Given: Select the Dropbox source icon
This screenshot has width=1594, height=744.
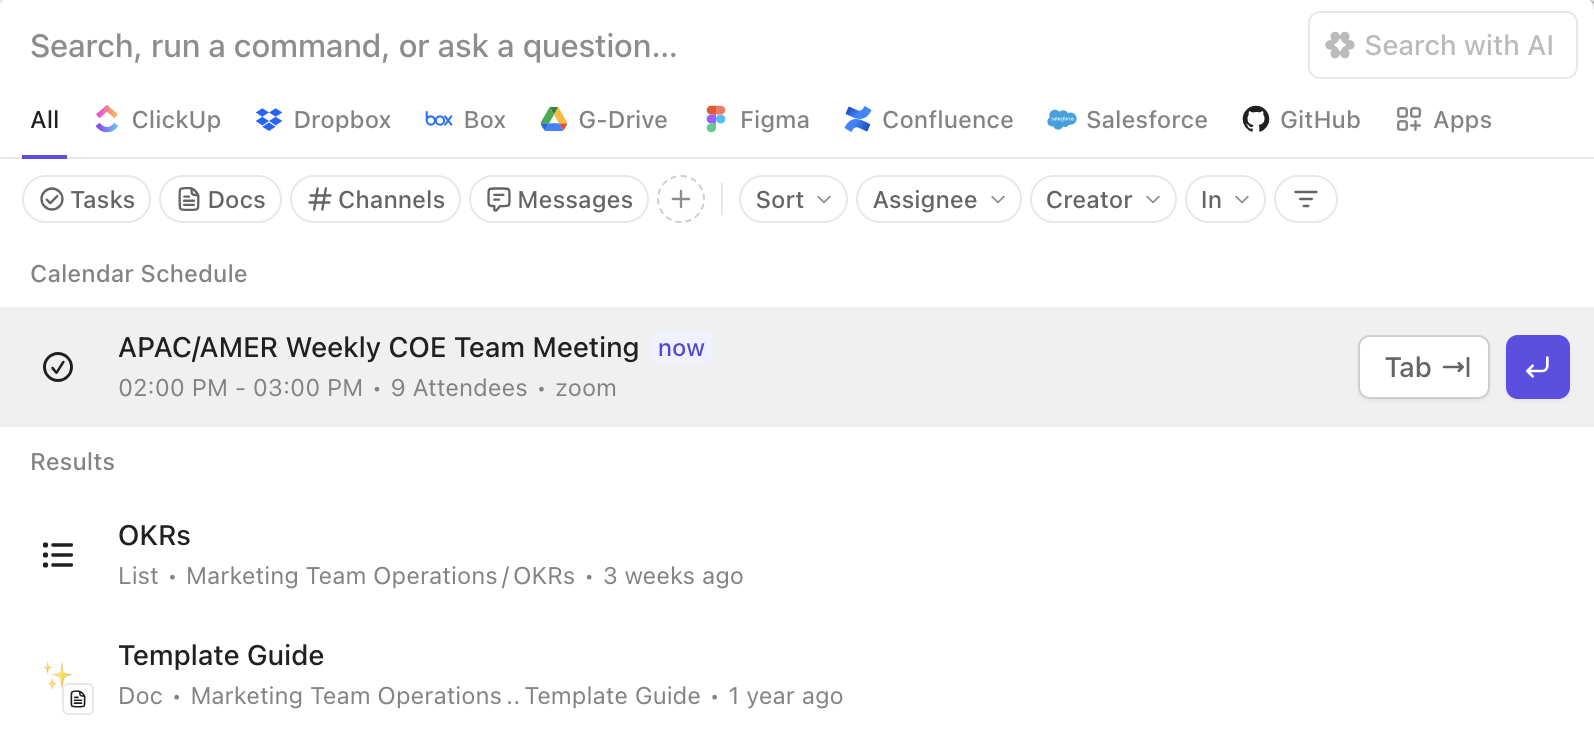Looking at the screenshot, I should [x=269, y=120].
